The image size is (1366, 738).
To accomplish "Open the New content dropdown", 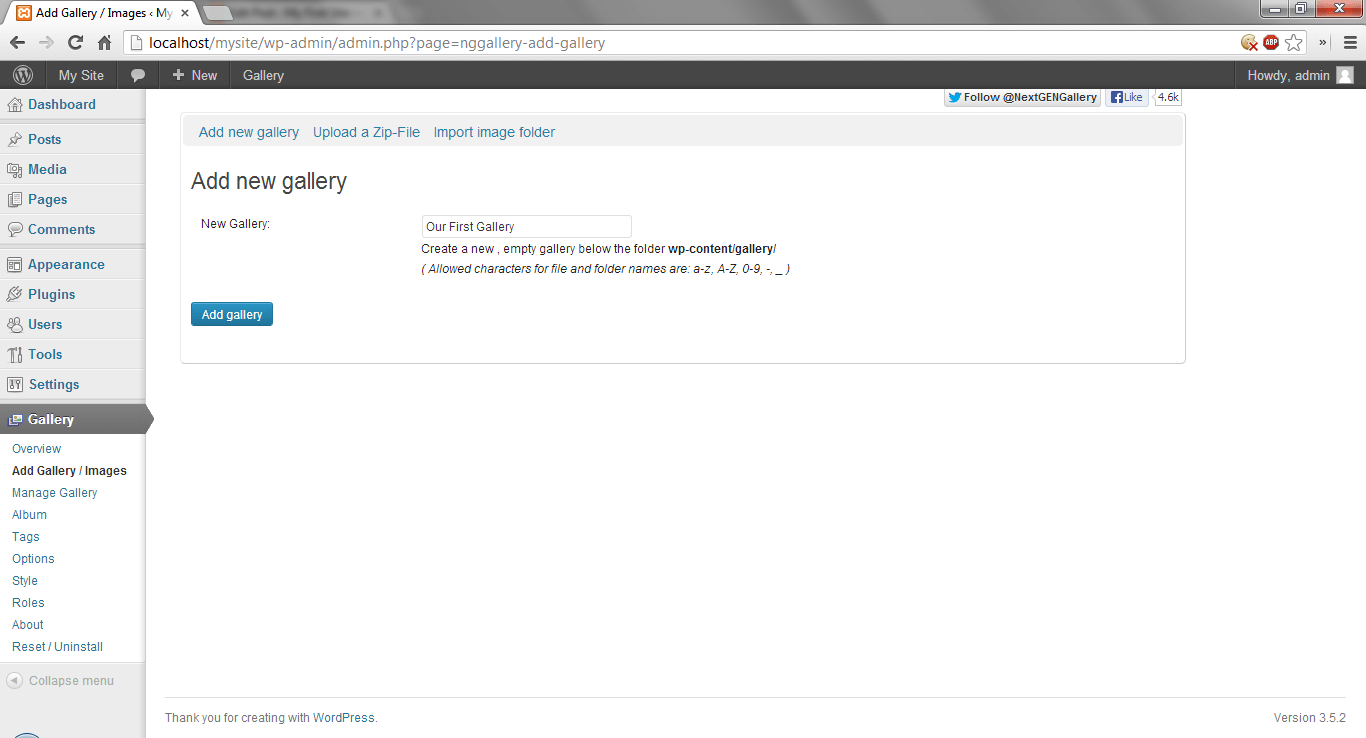I will pyautogui.click(x=194, y=75).
